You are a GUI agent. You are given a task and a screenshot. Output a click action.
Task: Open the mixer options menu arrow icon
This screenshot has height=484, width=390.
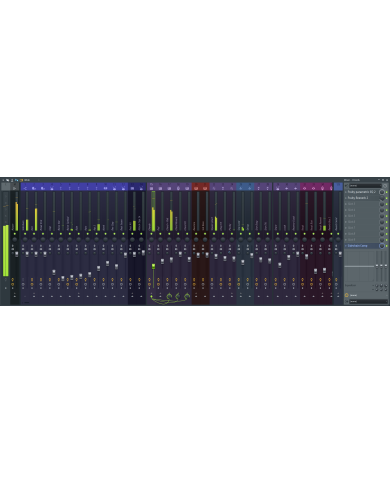3,180
